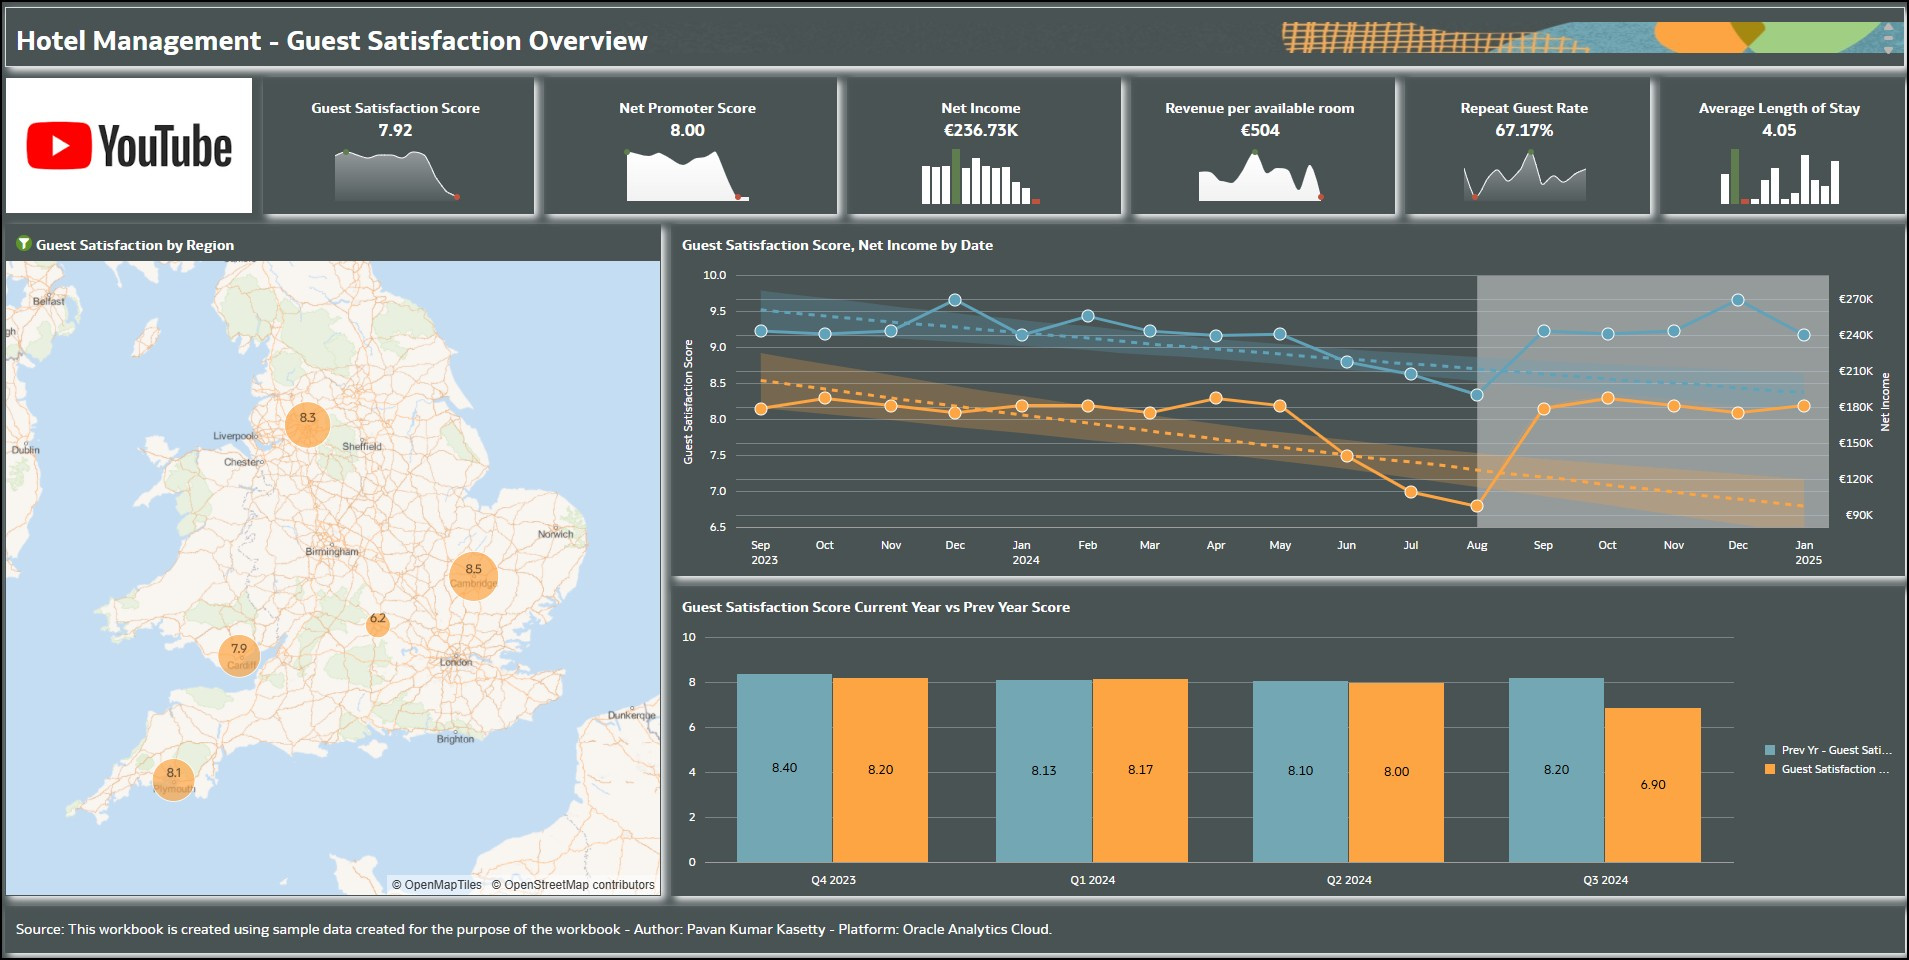
Task: Click the 'Q1 2024' axis label
Action: pyautogui.click(x=1092, y=880)
